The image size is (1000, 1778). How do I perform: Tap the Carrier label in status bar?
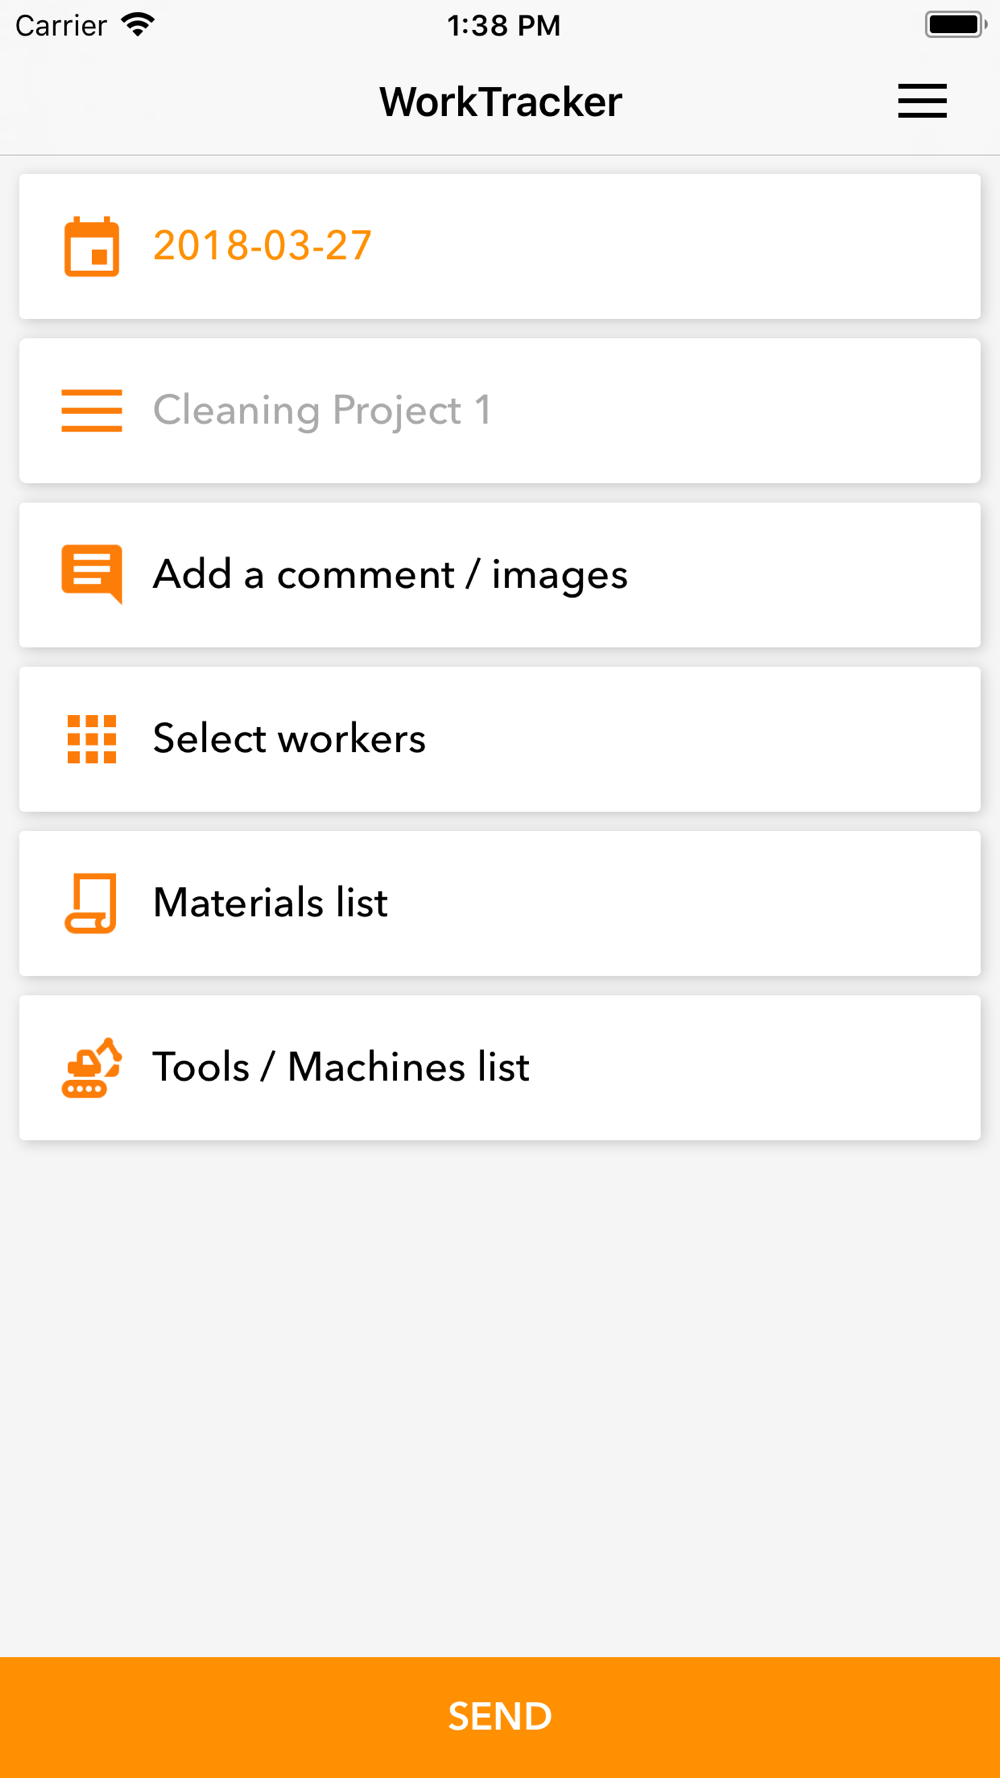click(61, 25)
